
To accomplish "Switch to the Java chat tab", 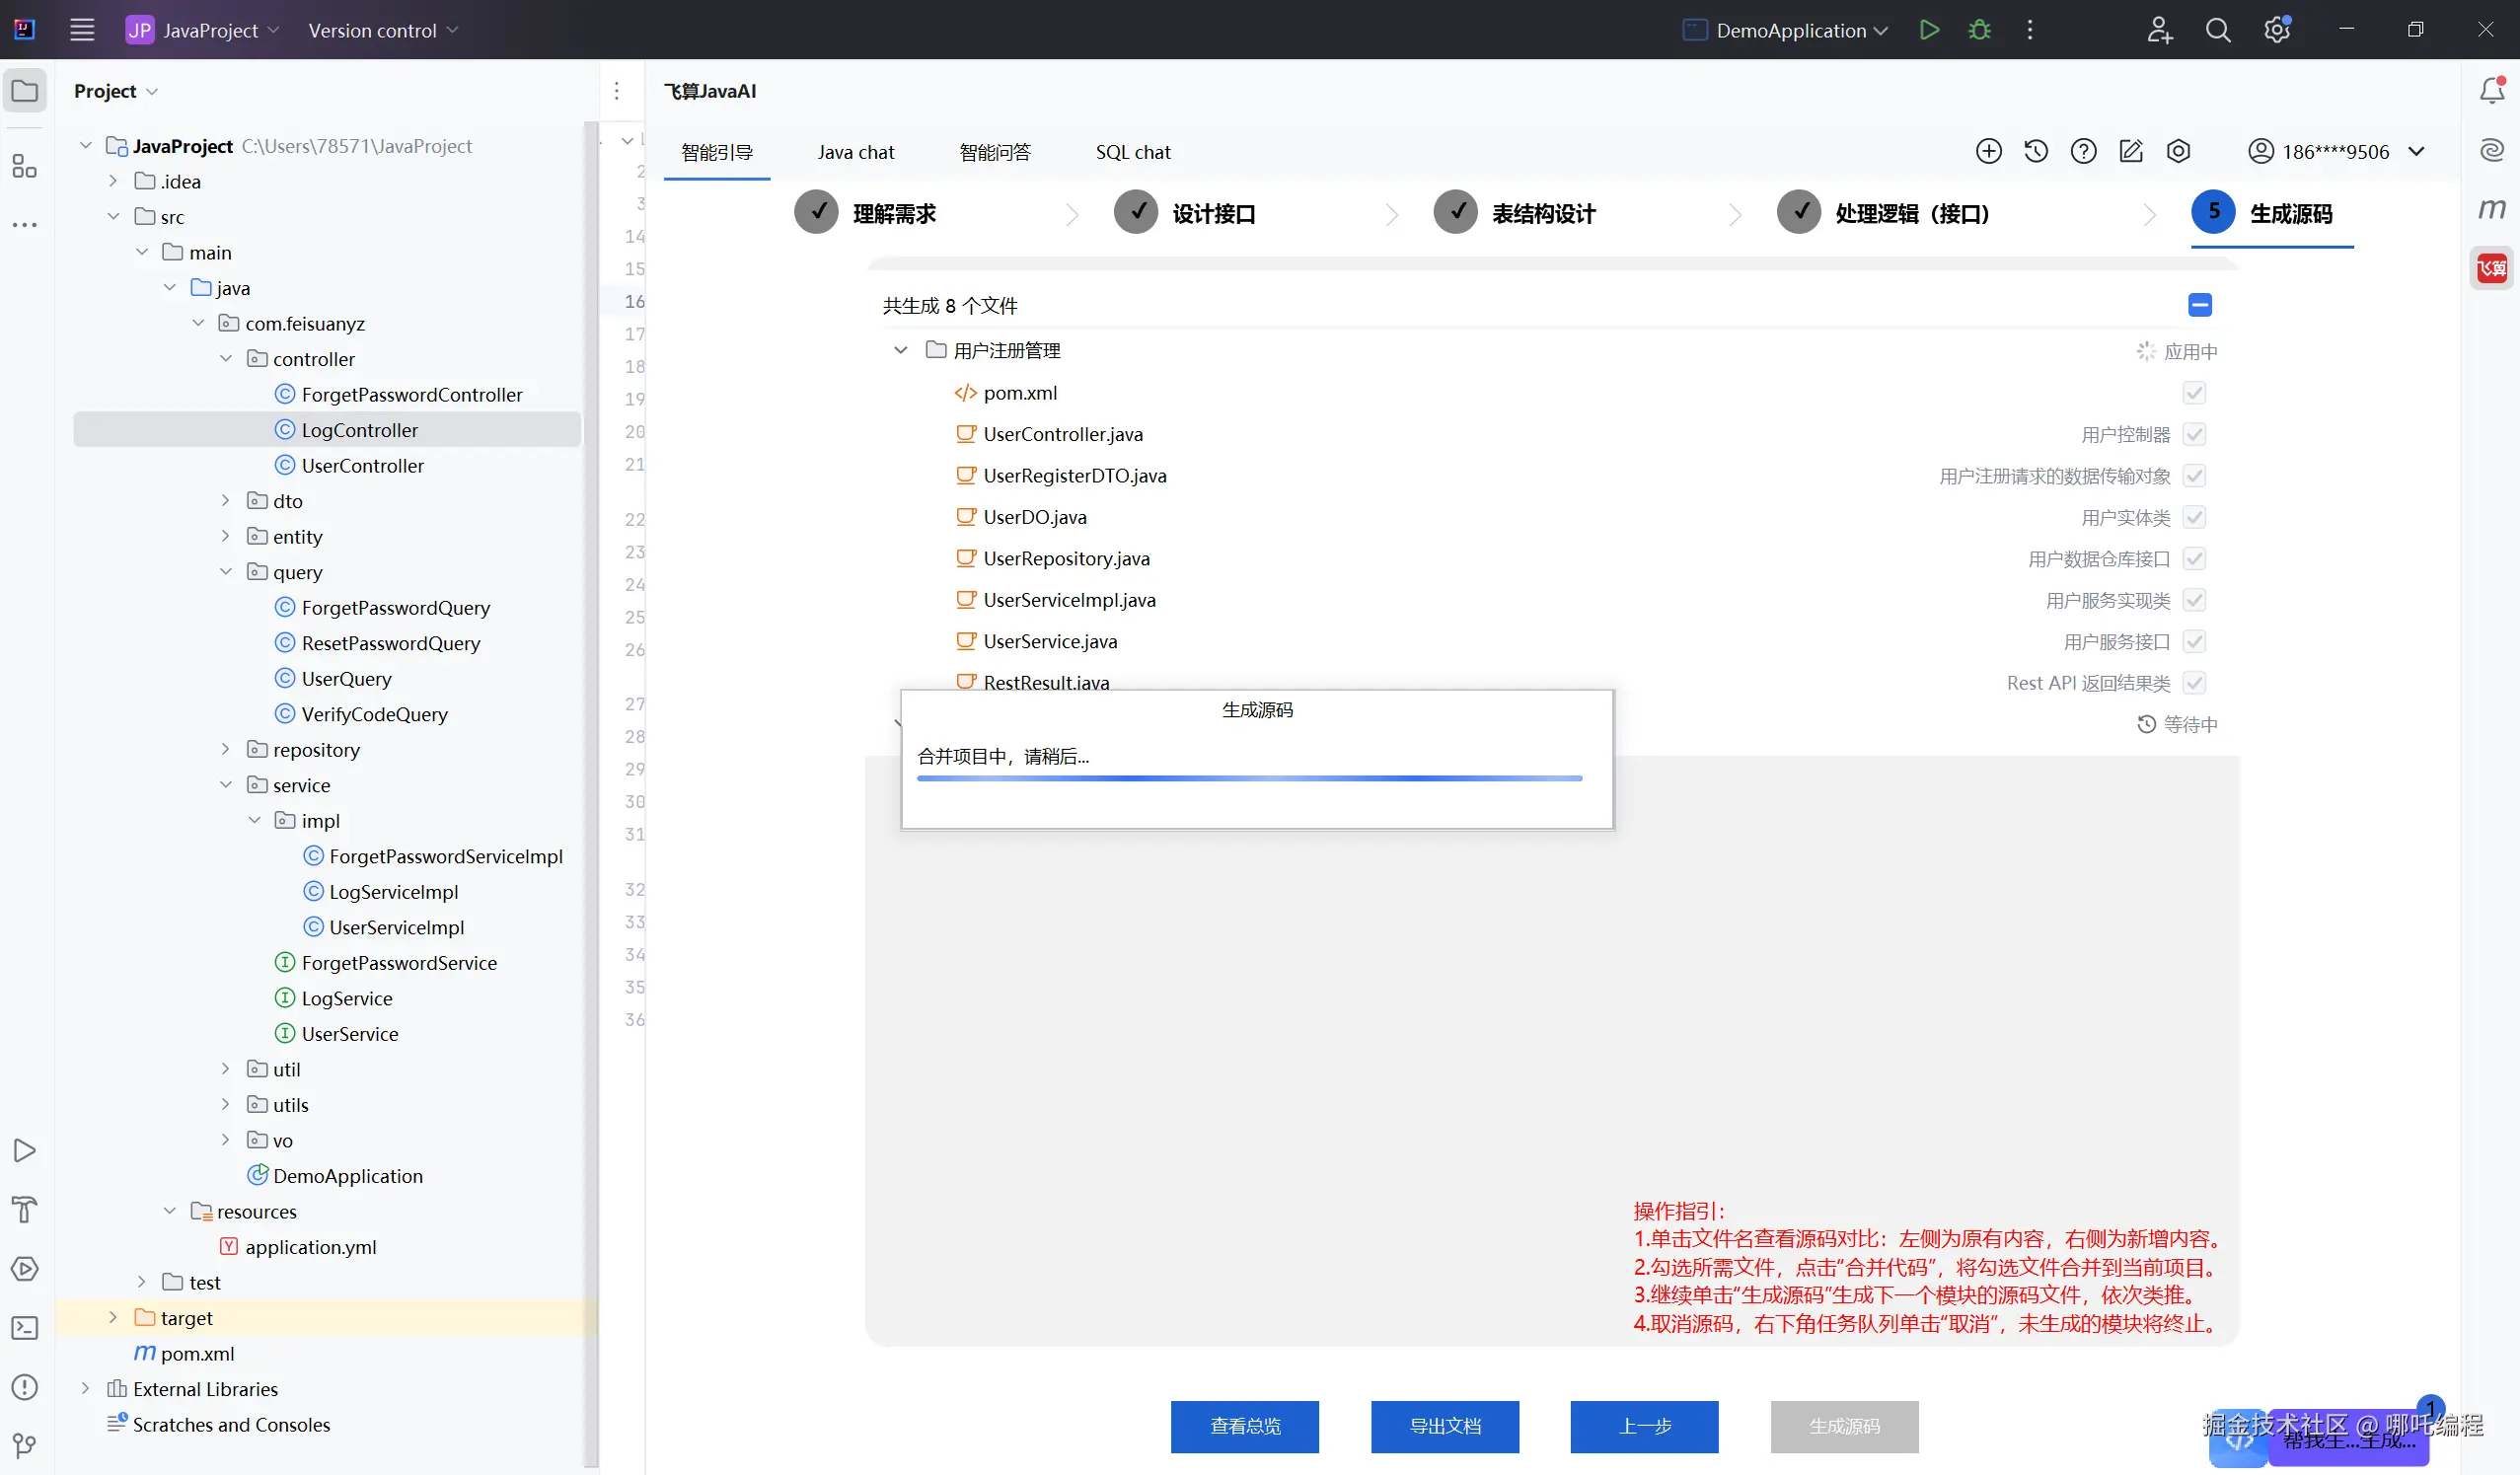I will pyautogui.click(x=855, y=152).
